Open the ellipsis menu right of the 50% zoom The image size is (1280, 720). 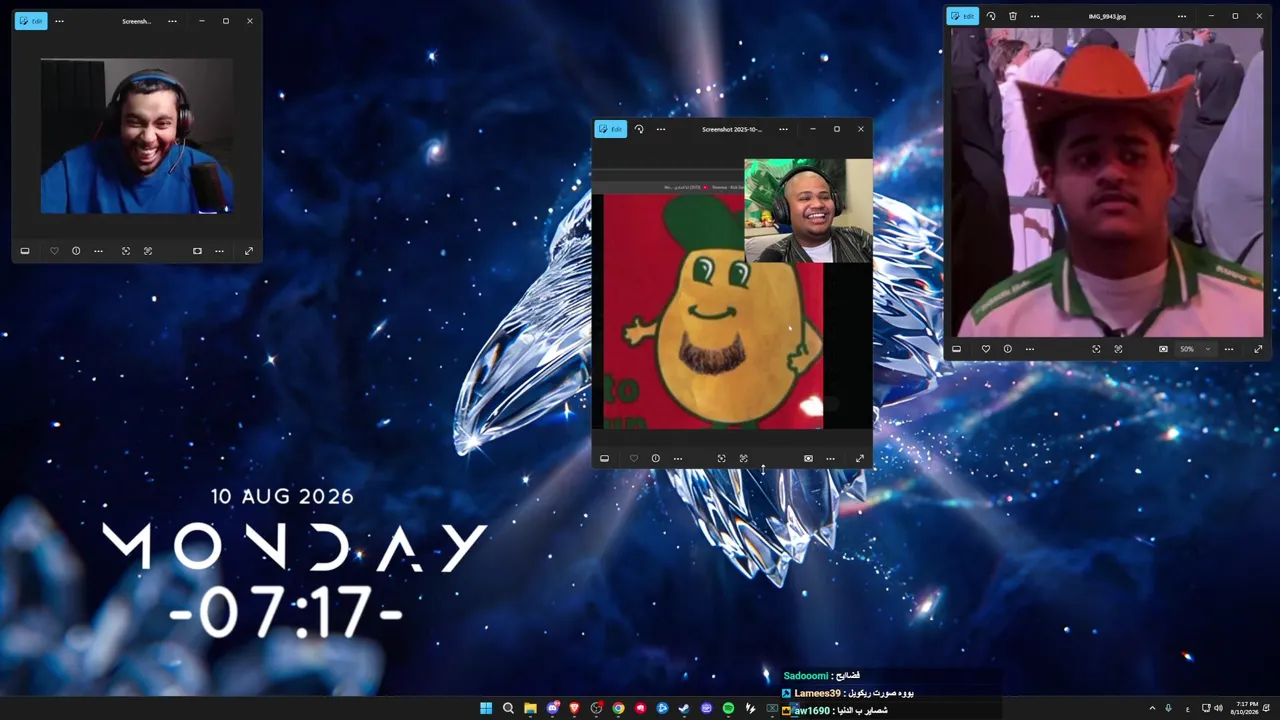(1229, 349)
